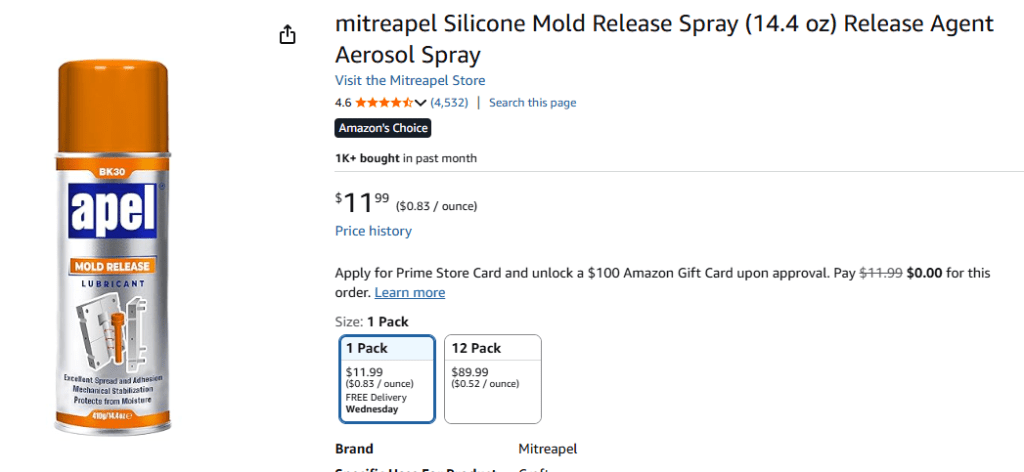Viewport: 1024px width, 472px height.
Task: Click the 4.6 rating number
Action: 343,103
